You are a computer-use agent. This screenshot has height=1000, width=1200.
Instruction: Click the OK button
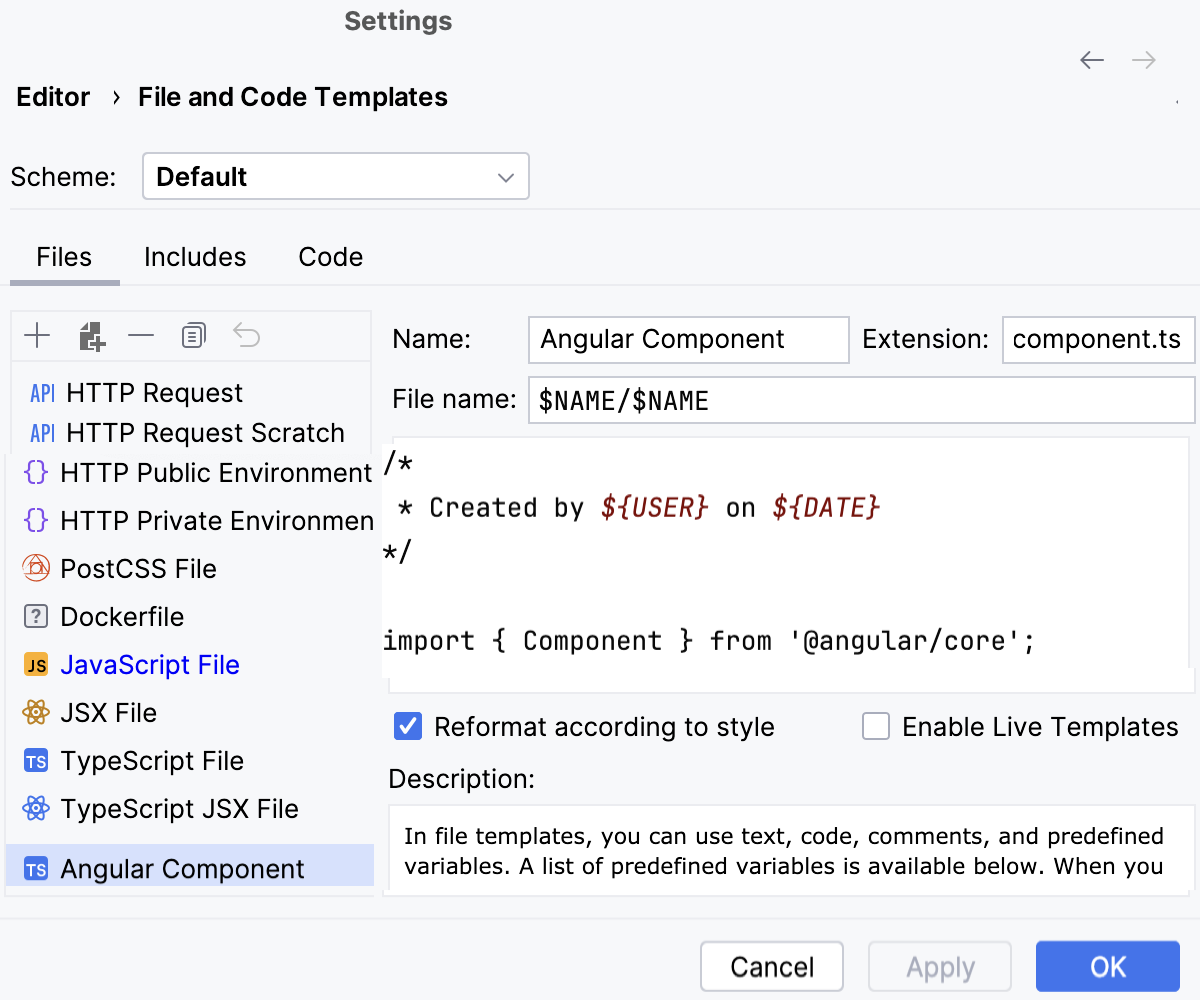point(1107,967)
